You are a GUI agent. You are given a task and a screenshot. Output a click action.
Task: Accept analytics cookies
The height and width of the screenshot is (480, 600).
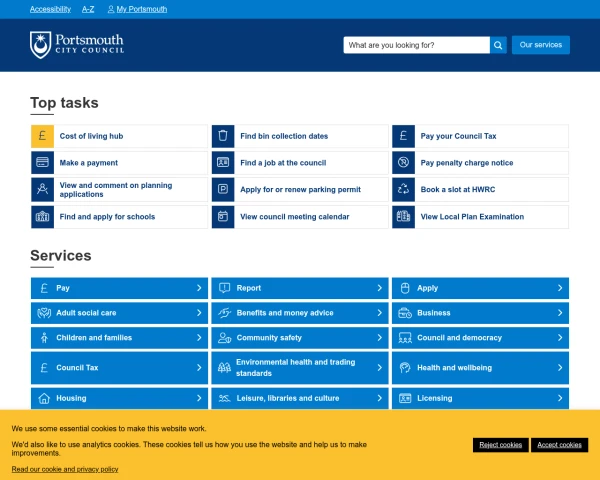pos(559,445)
